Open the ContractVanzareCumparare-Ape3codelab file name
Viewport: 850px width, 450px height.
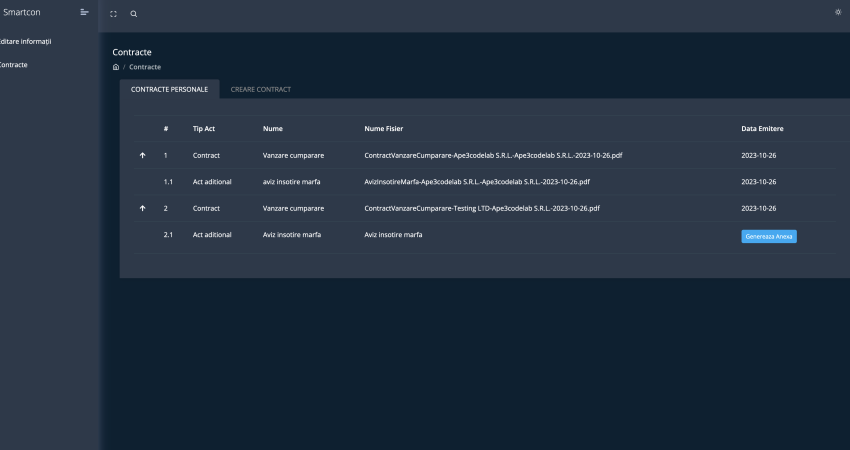[x=493, y=156]
